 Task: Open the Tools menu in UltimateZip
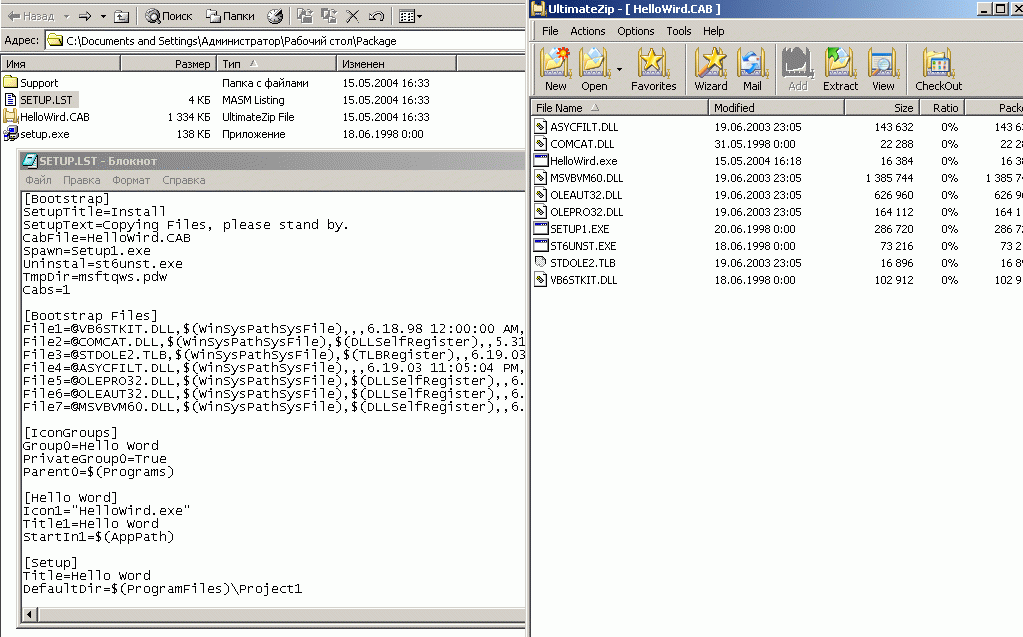coord(679,31)
